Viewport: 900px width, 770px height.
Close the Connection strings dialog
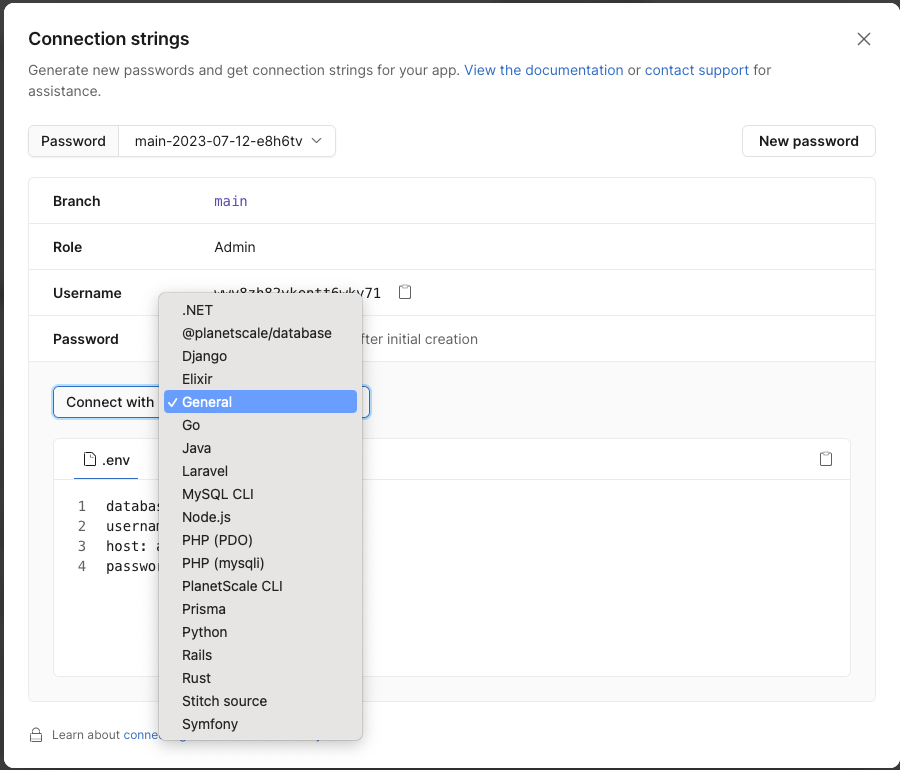coord(864,39)
